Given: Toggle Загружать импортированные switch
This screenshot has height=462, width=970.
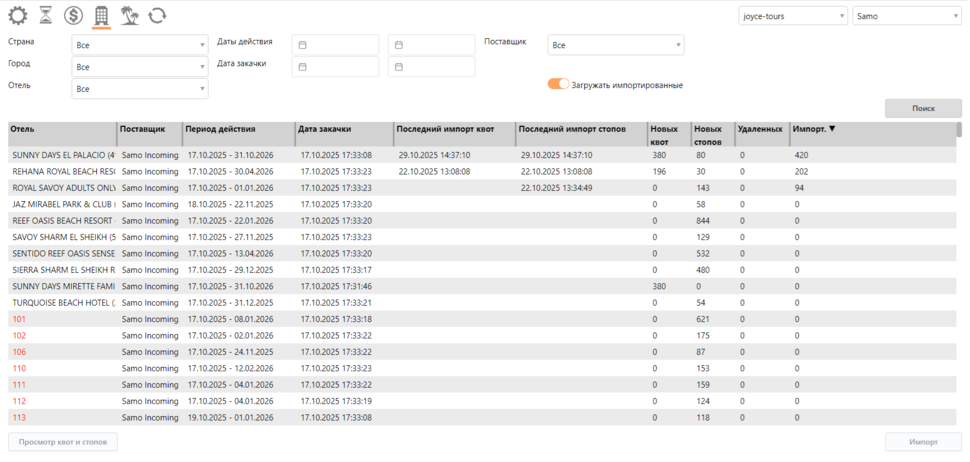Looking at the screenshot, I should (558, 84).
